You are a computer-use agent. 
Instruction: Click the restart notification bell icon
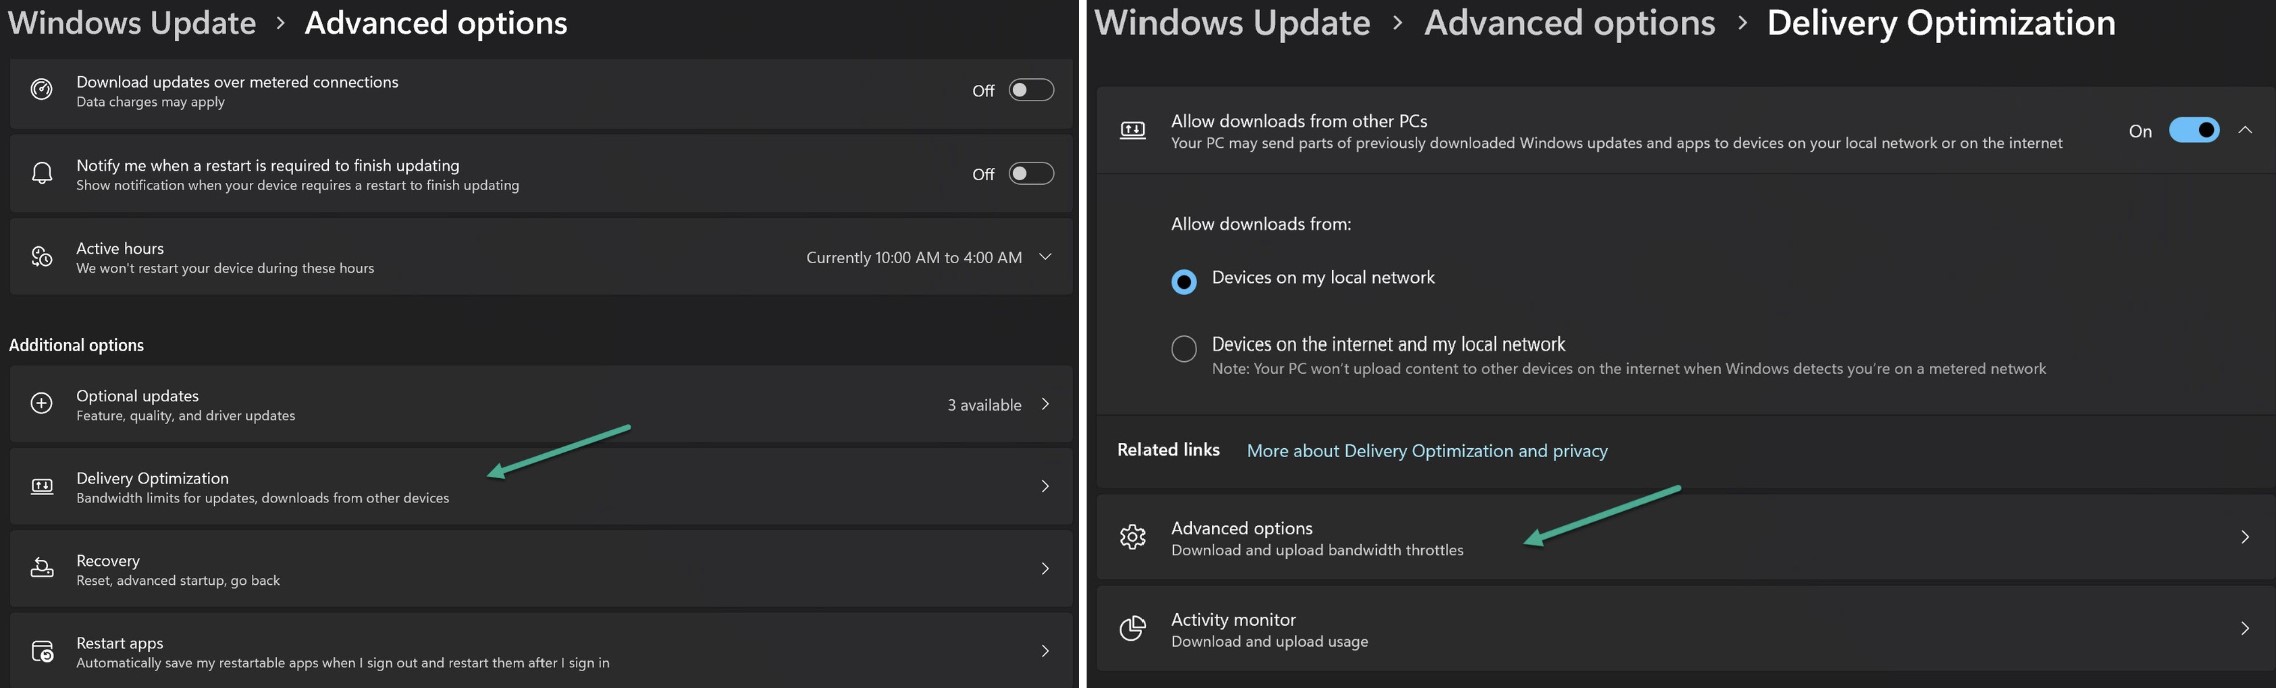point(41,174)
